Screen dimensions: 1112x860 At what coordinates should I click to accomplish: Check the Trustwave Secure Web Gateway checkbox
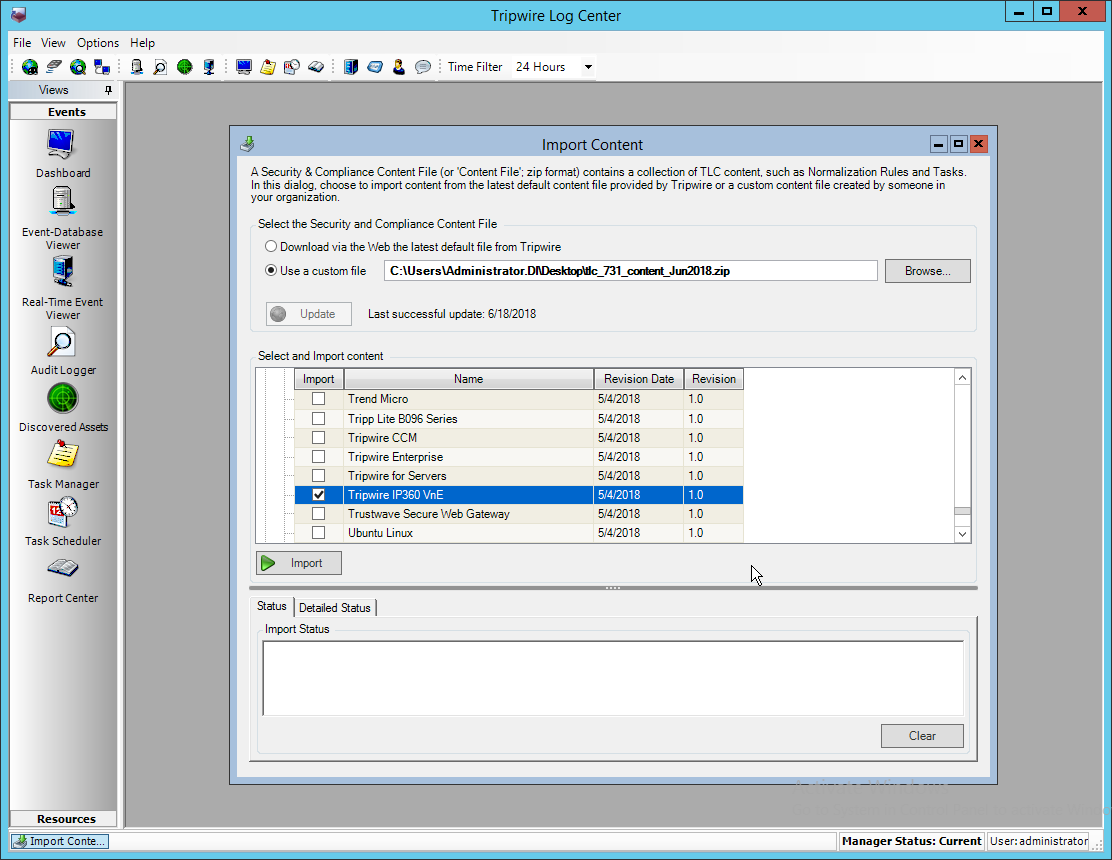pos(318,513)
